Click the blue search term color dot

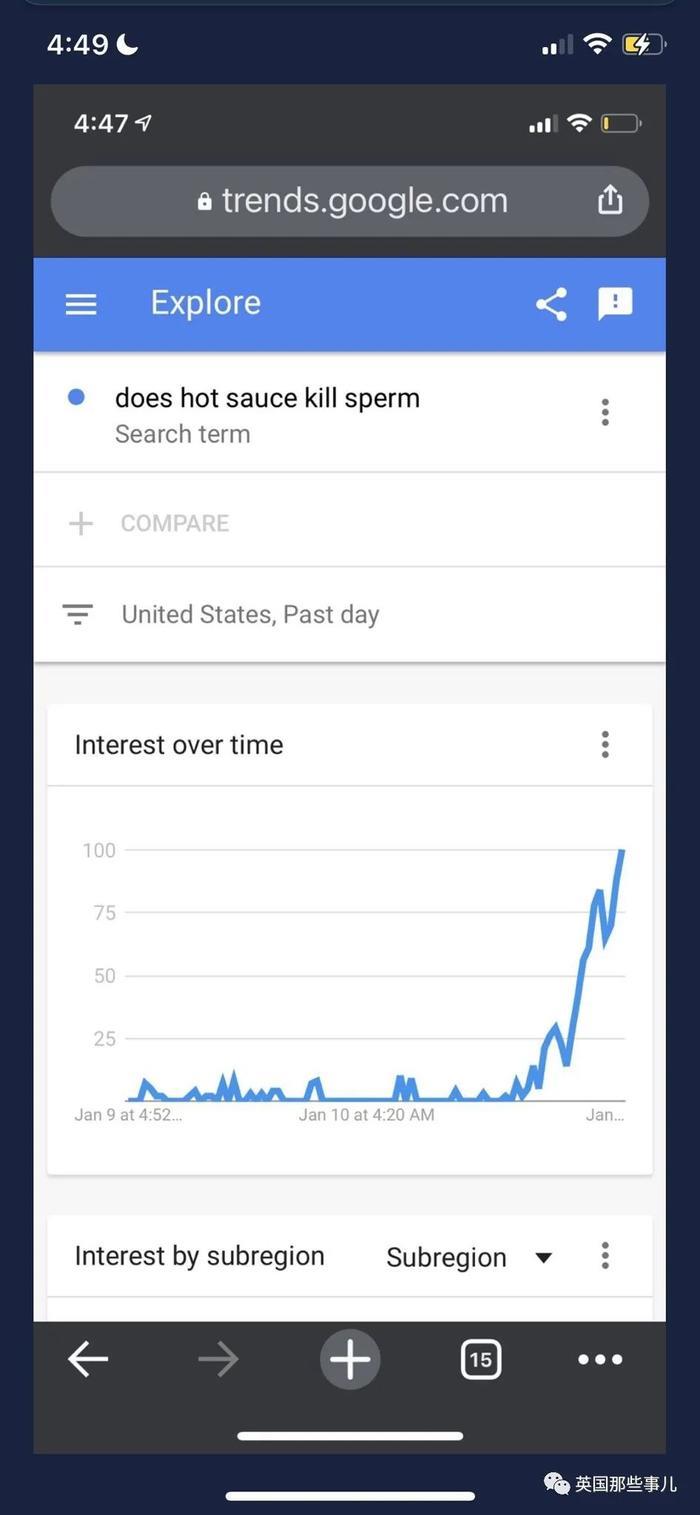(76, 397)
